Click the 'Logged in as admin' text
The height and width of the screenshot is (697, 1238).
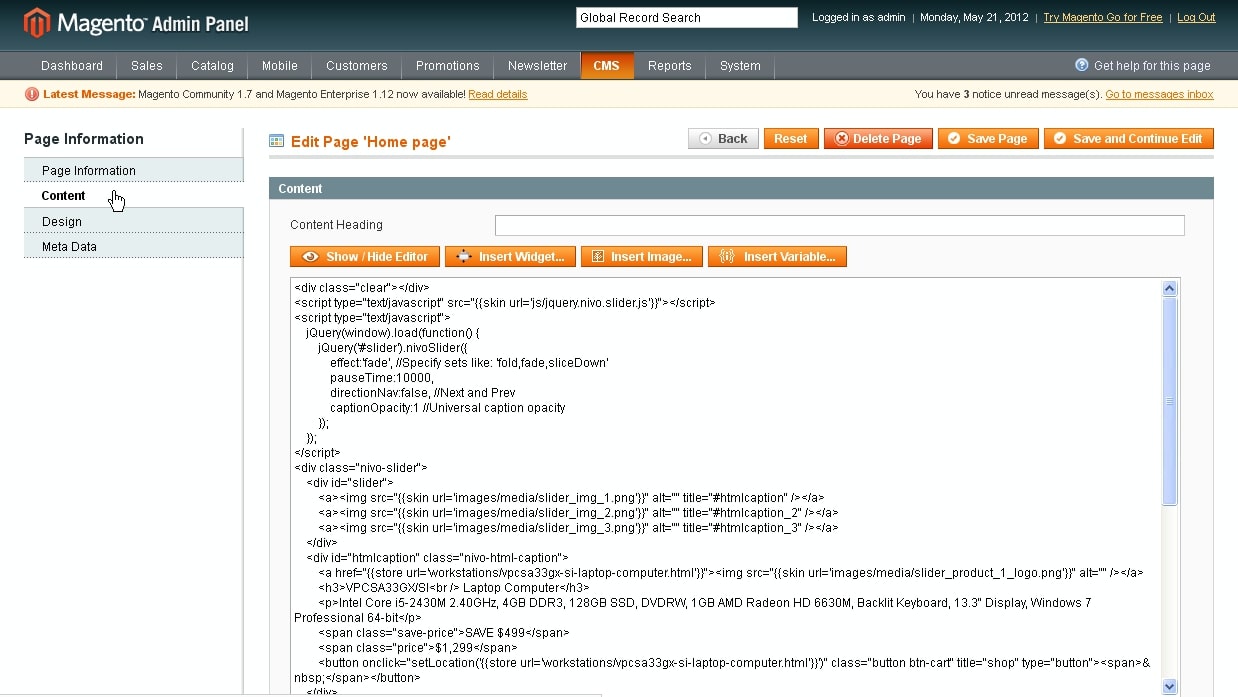pos(858,17)
